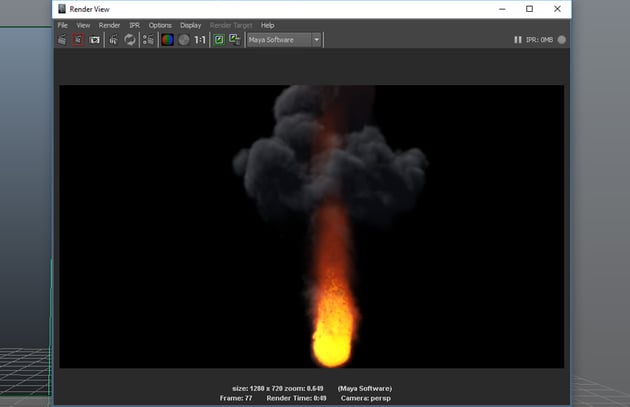The width and height of the screenshot is (630, 407).
Task: Click the Snapshot camera icon
Action: coord(94,40)
